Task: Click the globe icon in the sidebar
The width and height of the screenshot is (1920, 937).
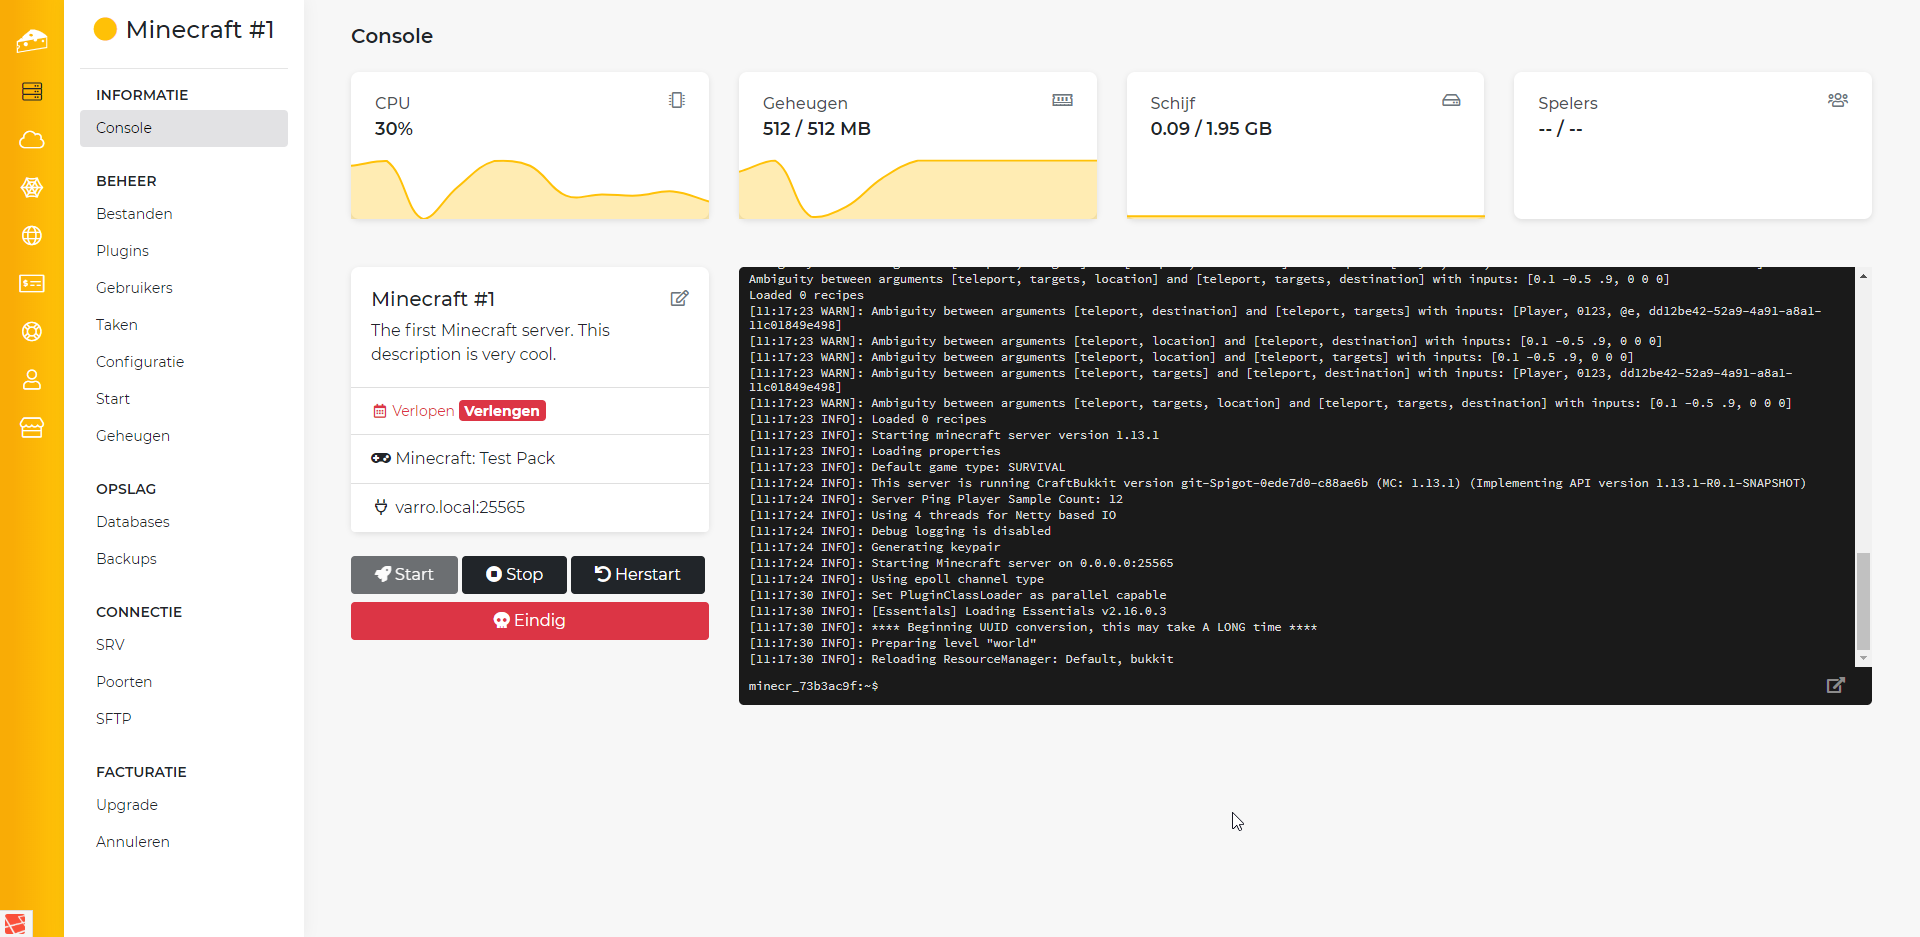Action: 32,236
